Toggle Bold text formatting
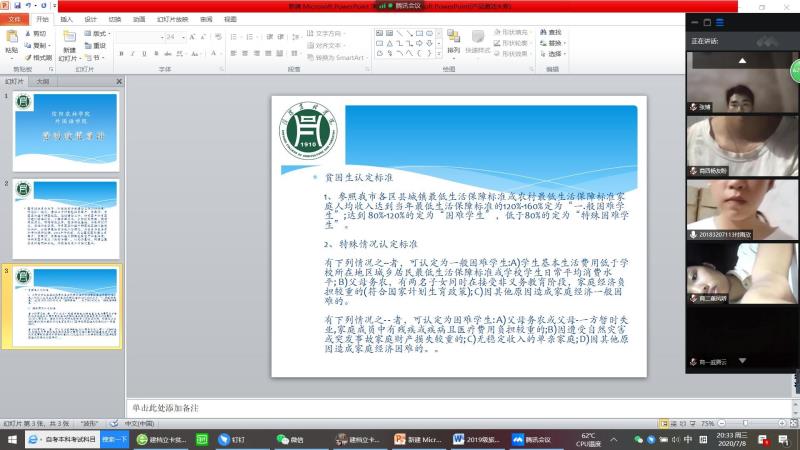Viewport: 800px width, 450px height. coord(121,53)
